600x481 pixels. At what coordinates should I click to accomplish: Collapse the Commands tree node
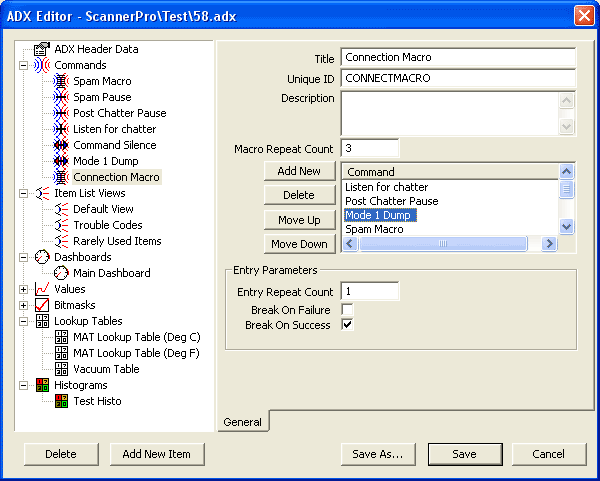24,65
